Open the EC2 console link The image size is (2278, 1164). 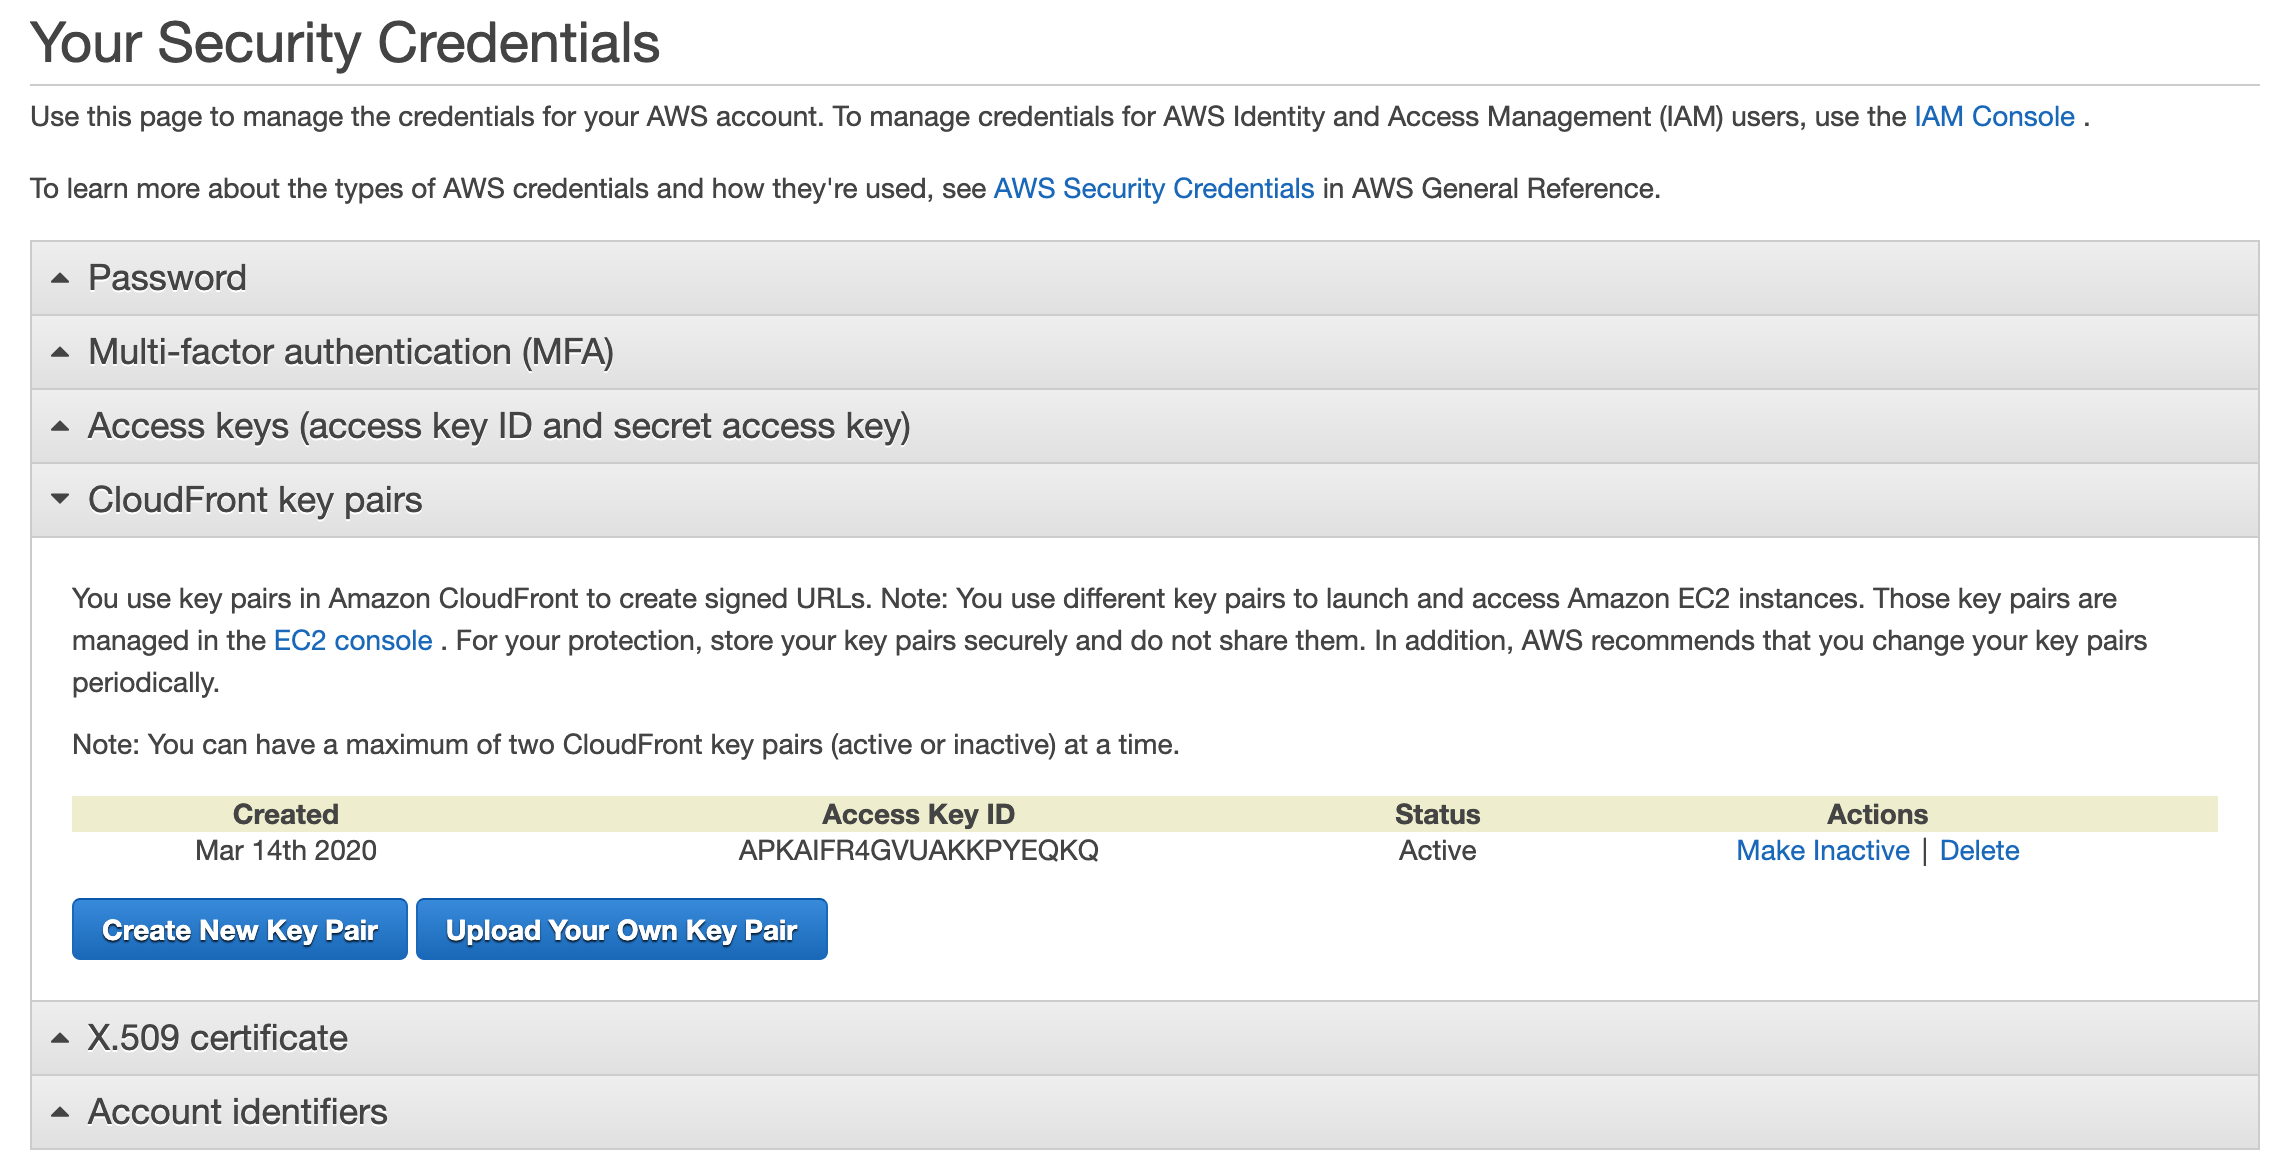353,641
